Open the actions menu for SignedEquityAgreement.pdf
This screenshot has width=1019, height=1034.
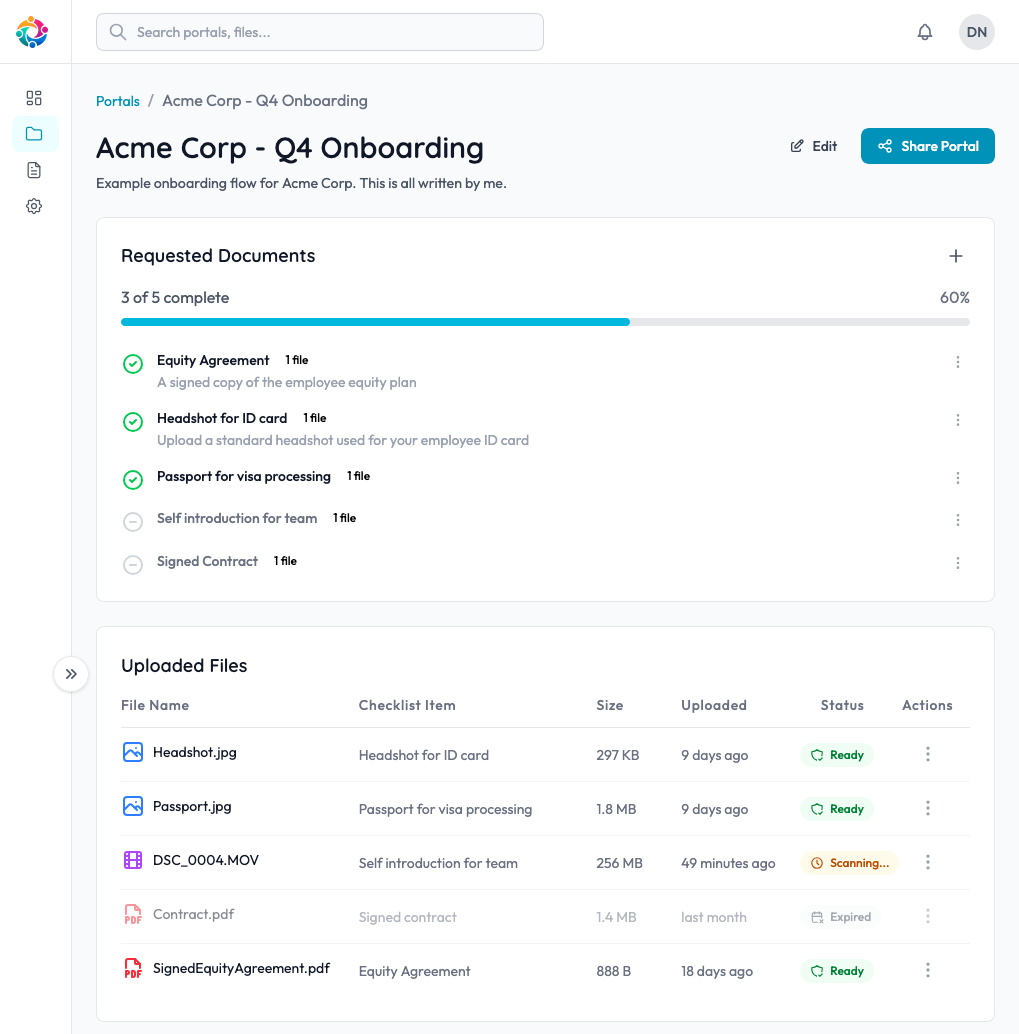pyautogui.click(x=927, y=970)
